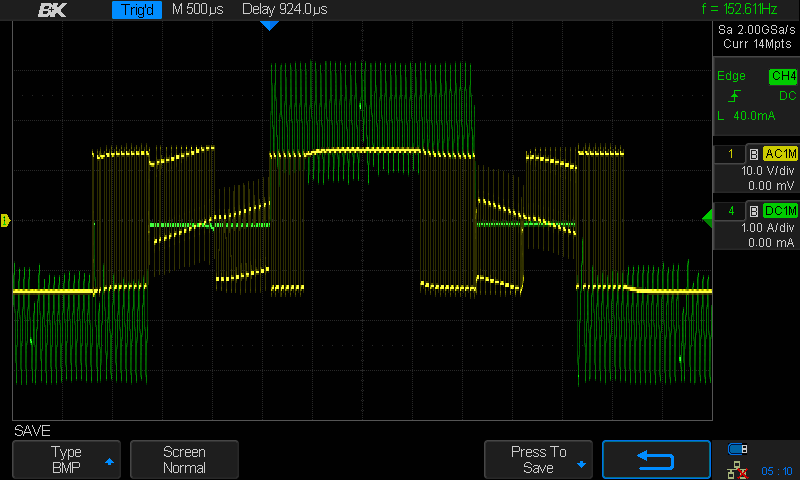800x480 pixels.
Task: Click the Type BMP blue up arrow
Action: click(109, 462)
